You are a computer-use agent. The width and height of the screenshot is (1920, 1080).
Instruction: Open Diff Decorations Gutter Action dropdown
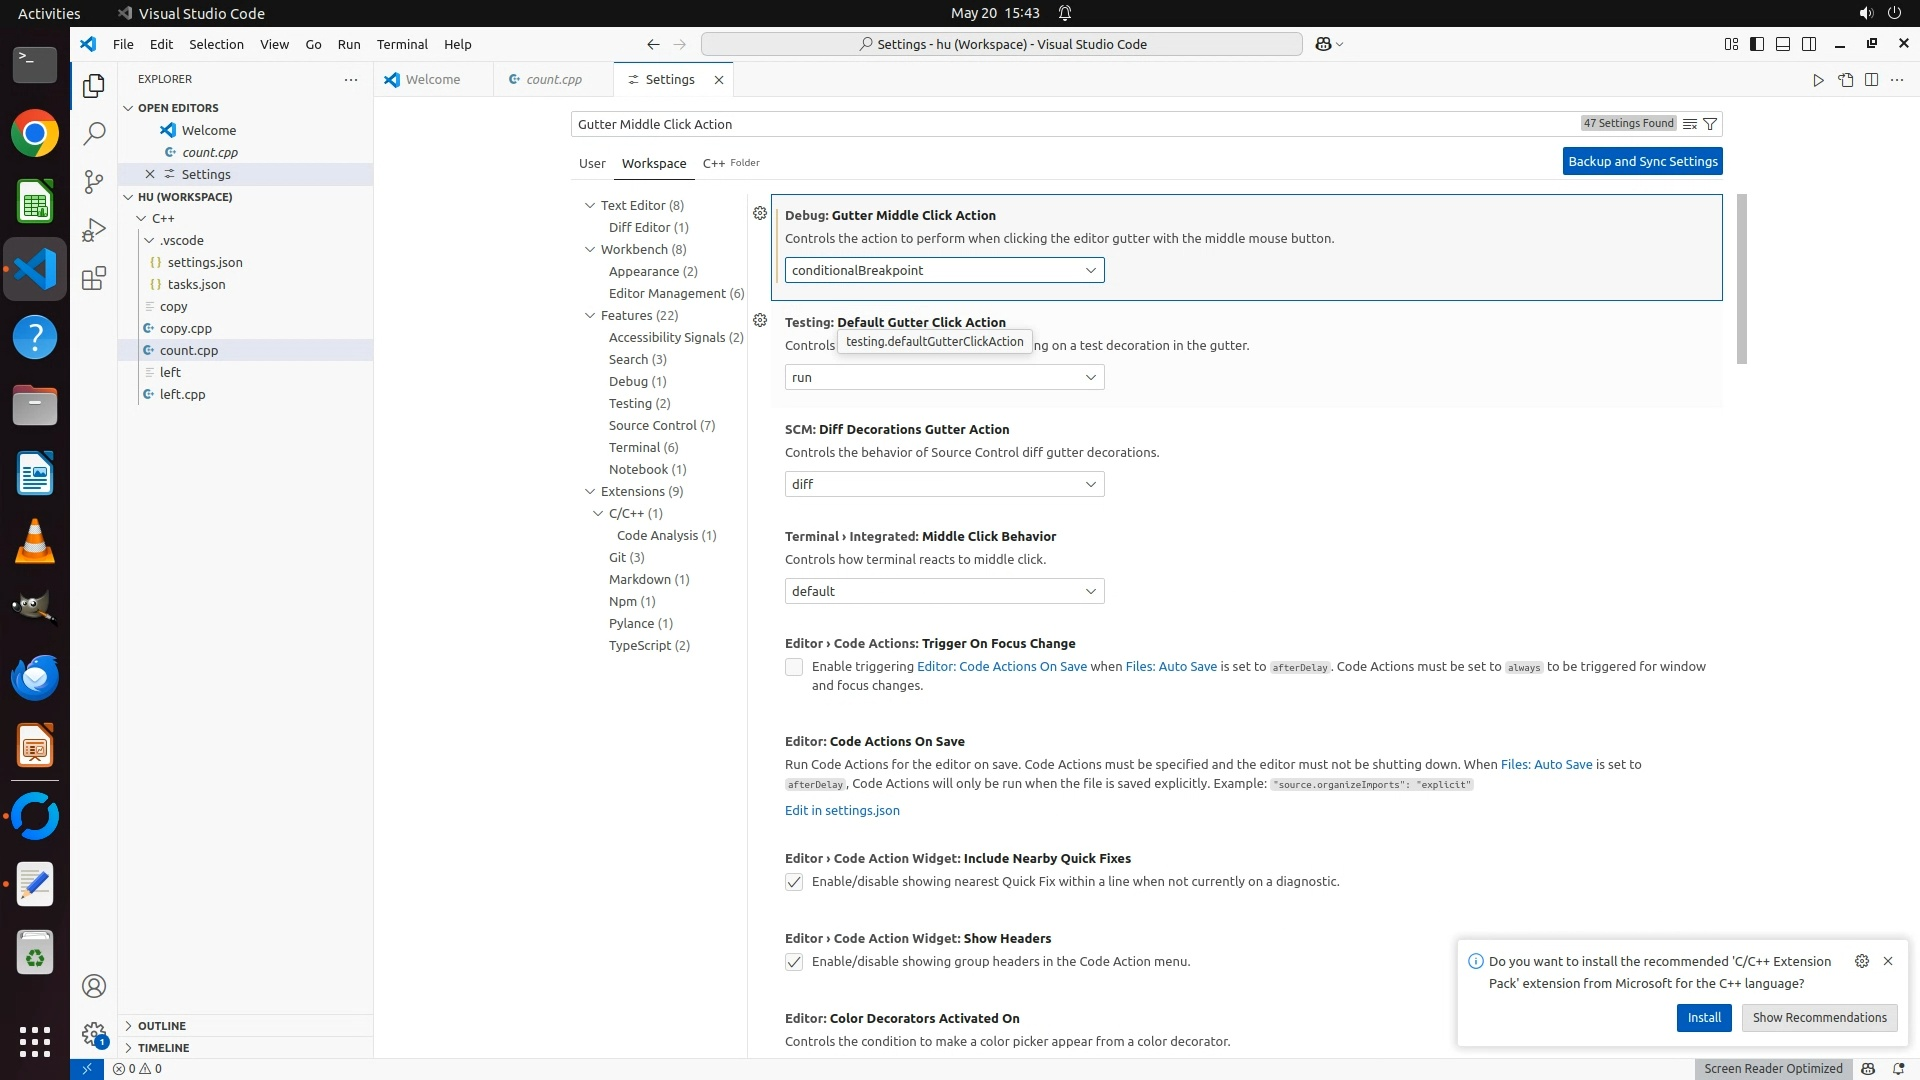944,484
